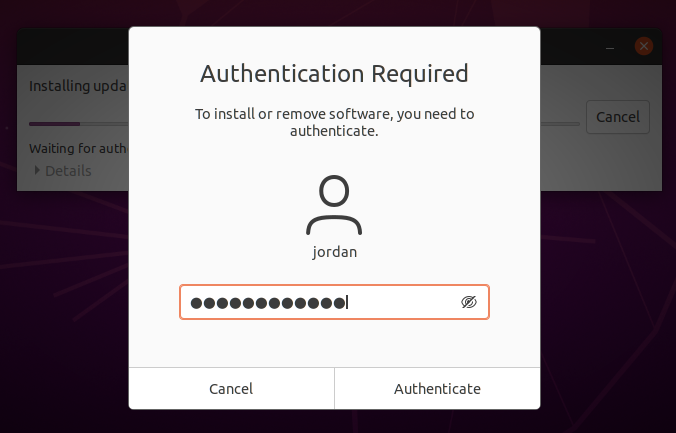This screenshot has height=433, width=676.
Task: Cancel the authentication dialog
Action: click(231, 389)
